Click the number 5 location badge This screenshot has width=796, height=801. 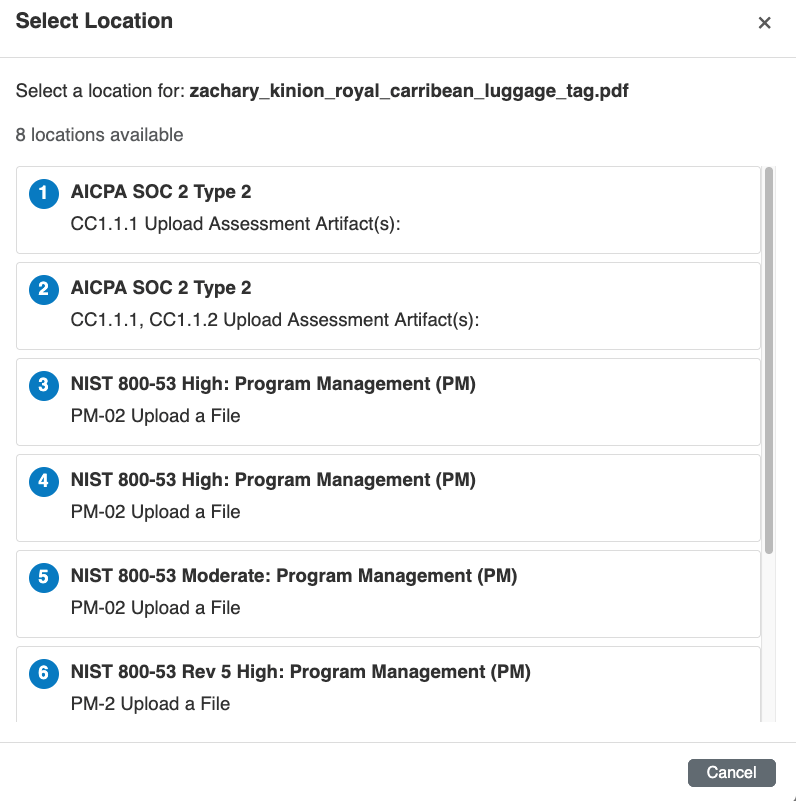pos(44,578)
